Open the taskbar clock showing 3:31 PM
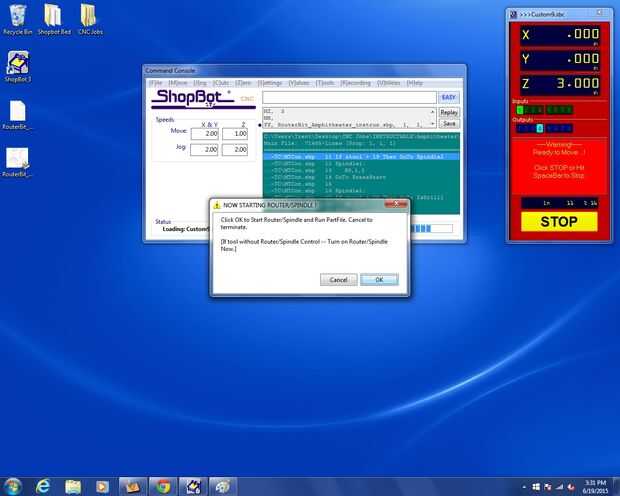Screen dimensions: 620x496 (x=595, y=487)
